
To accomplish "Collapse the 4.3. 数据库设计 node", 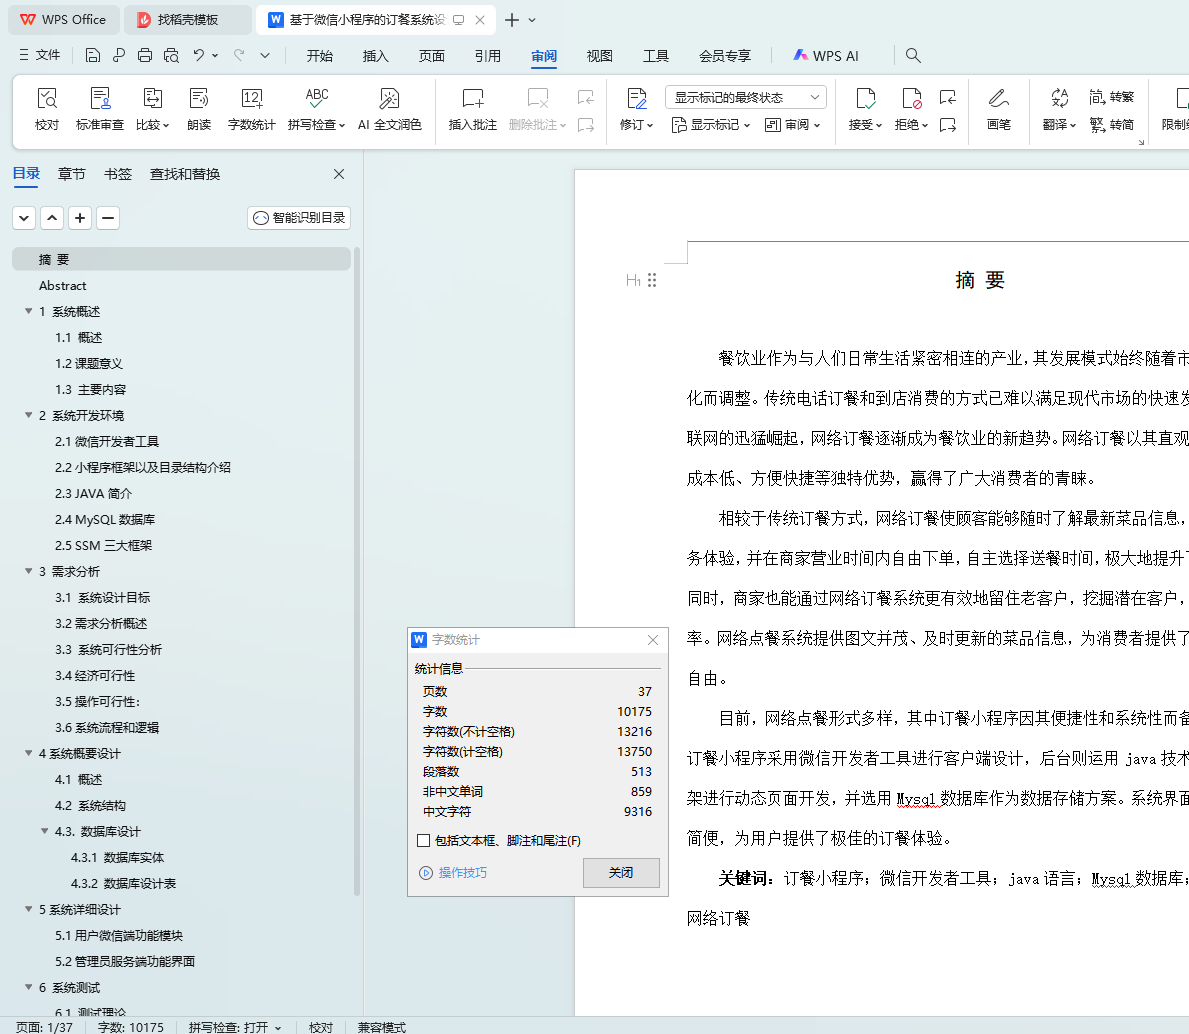I will (x=45, y=831).
